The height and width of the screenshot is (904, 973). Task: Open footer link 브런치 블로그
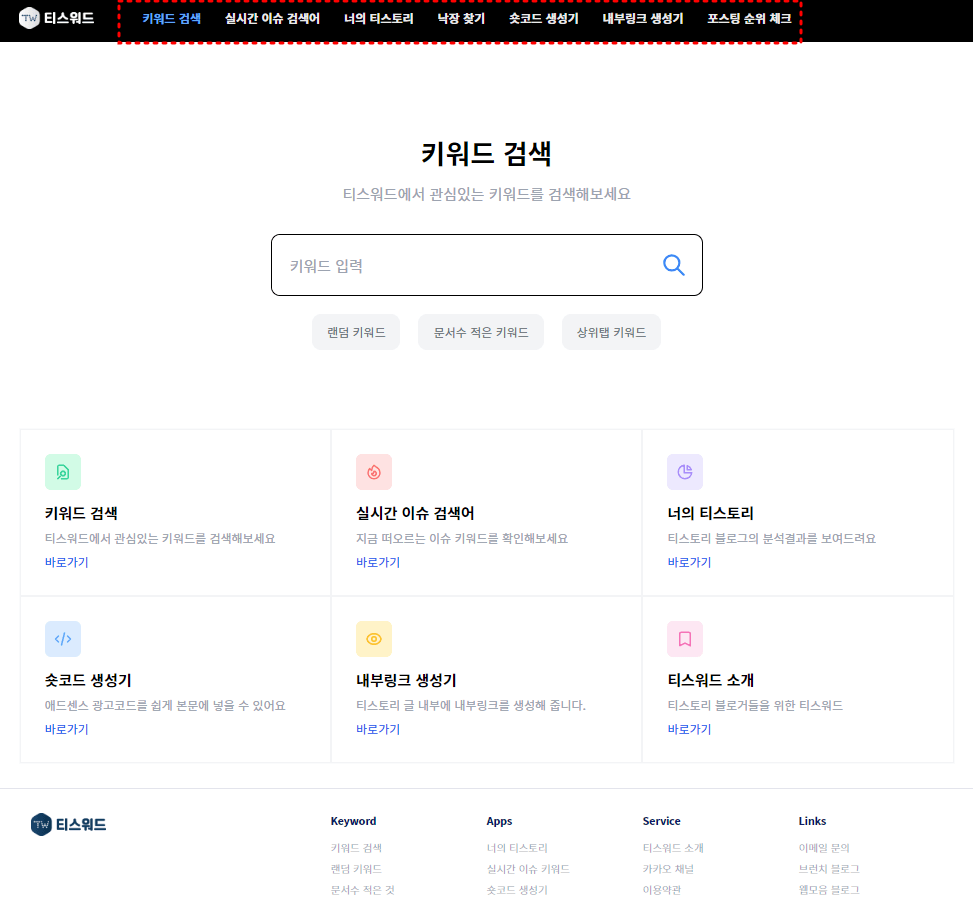point(829,869)
